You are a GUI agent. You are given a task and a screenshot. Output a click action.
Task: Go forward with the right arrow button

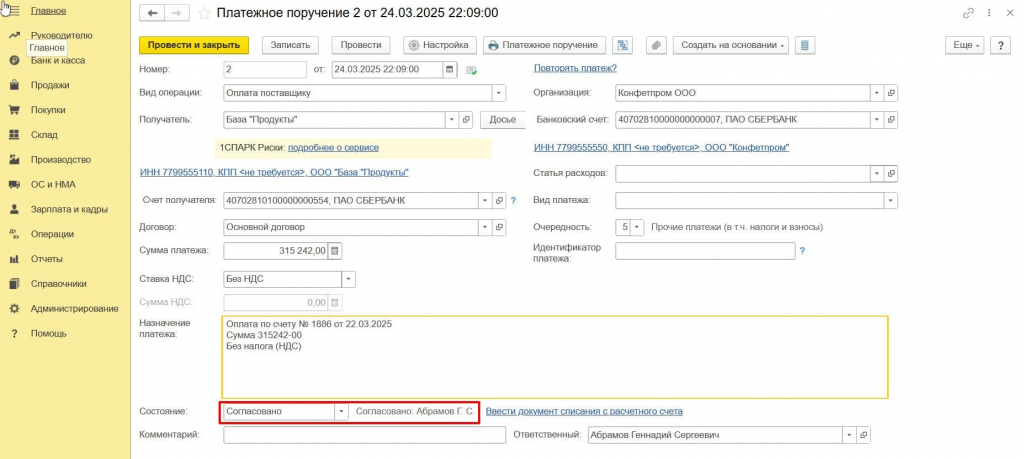pyautogui.click(x=176, y=13)
